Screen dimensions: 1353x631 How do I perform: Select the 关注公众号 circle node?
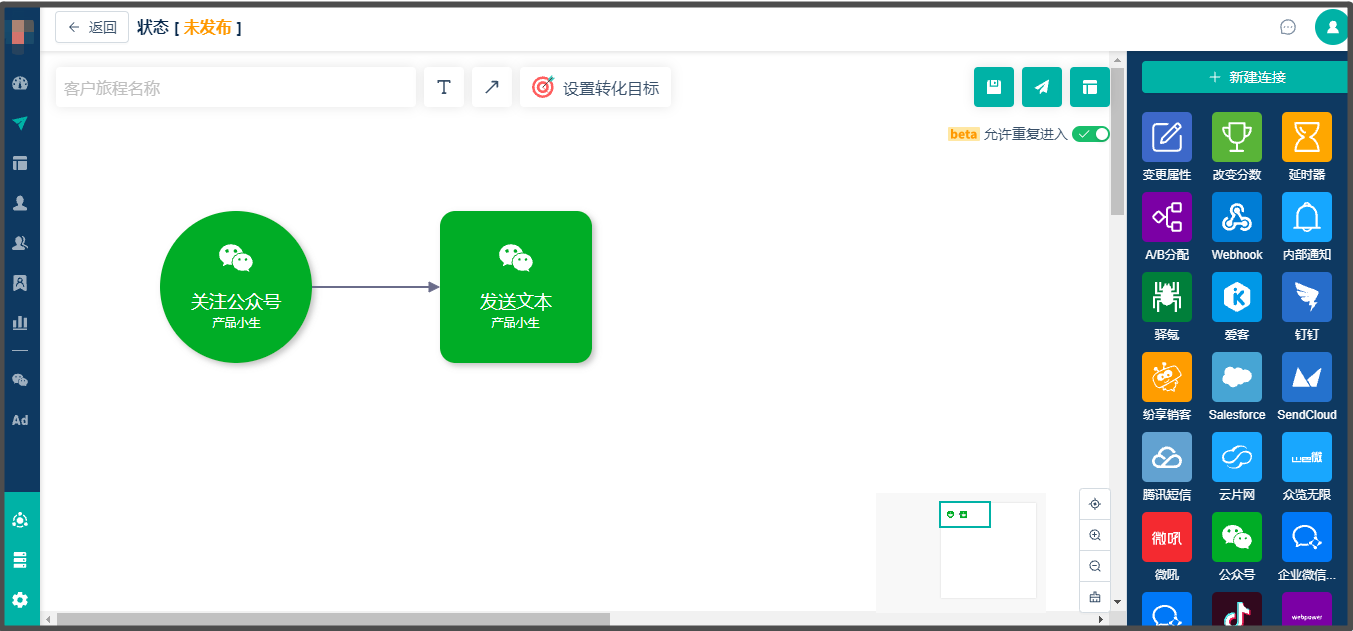pos(236,287)
